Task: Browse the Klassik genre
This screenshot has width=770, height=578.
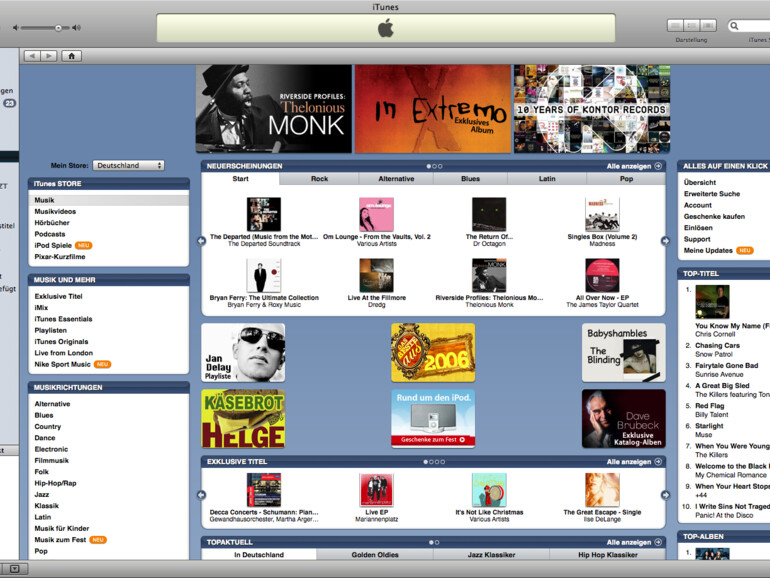Action: tap(47, 505)
